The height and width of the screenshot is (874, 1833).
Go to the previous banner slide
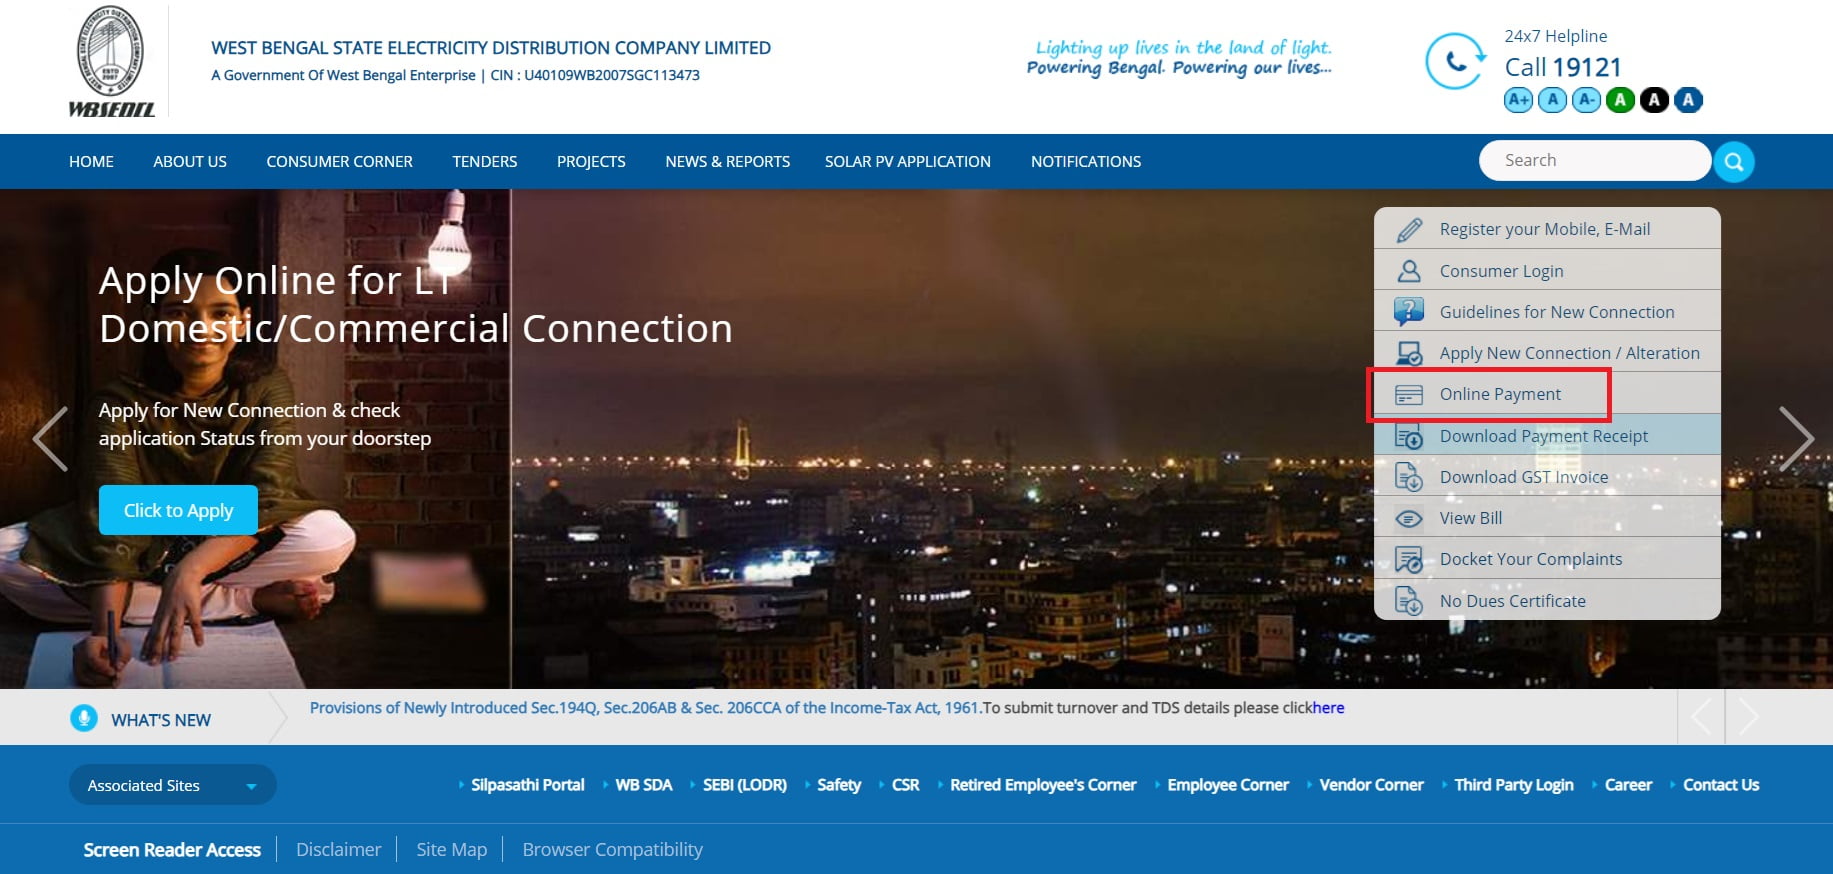(50, 439)
